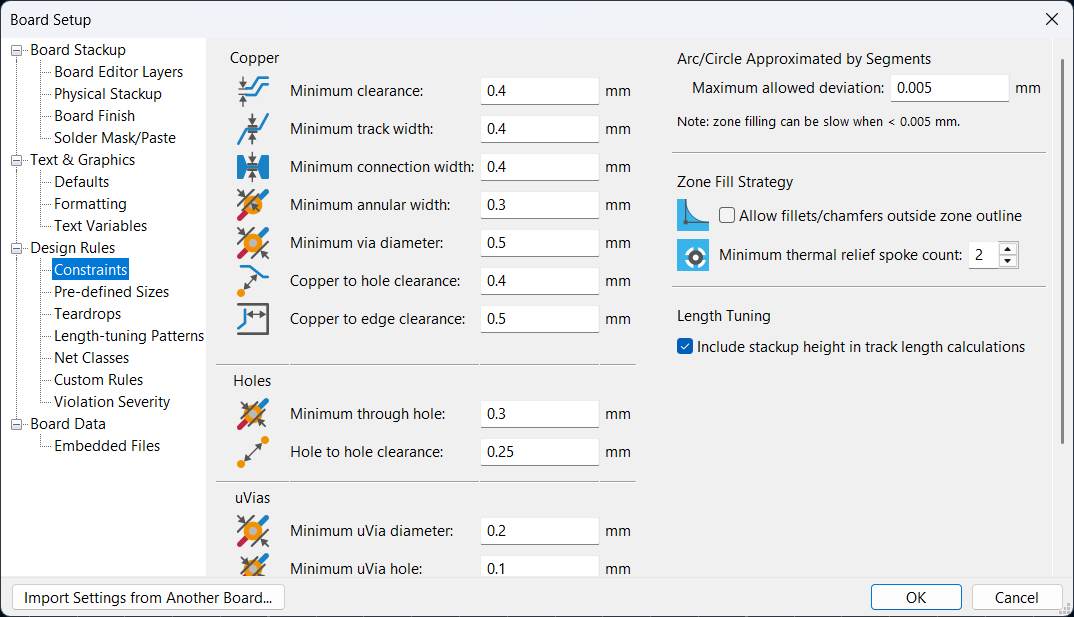Click the minimum annular width icon
The image size is (1074, 617).
(253, 205)
